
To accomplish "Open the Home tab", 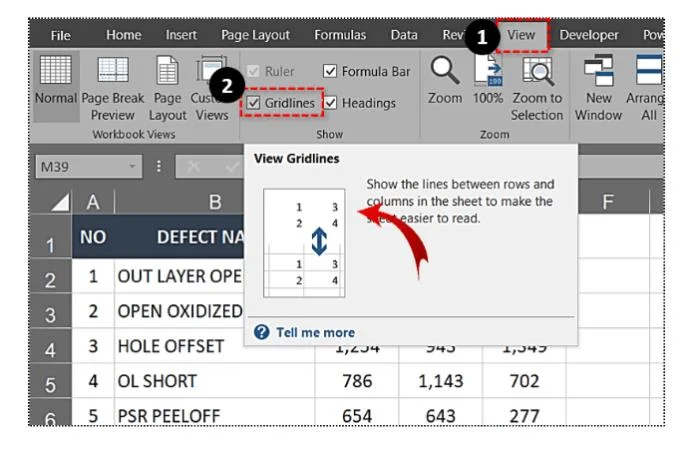I will 123,35.
